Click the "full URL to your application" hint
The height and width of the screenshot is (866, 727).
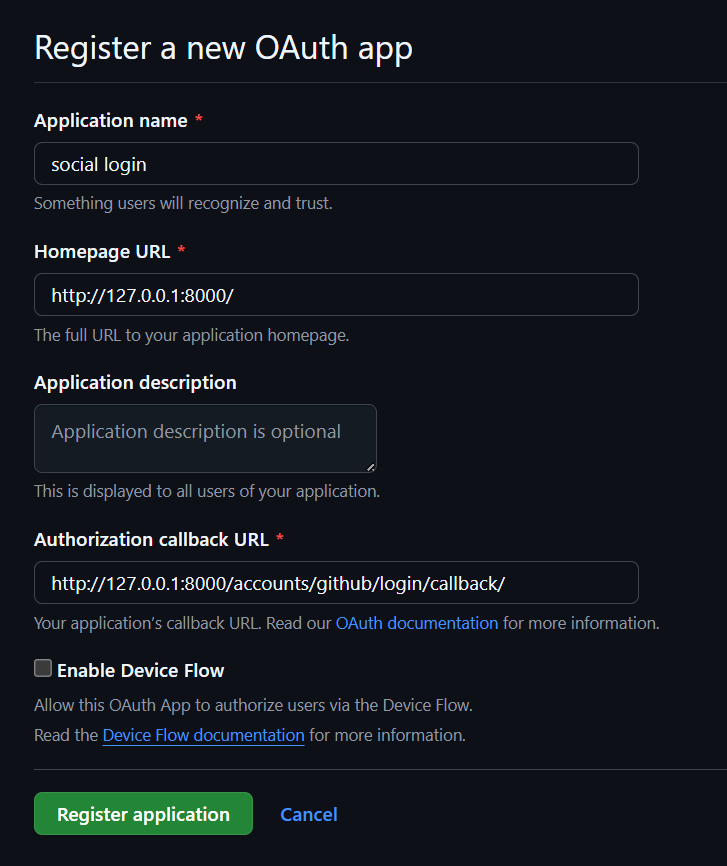[x=191, y=335]
